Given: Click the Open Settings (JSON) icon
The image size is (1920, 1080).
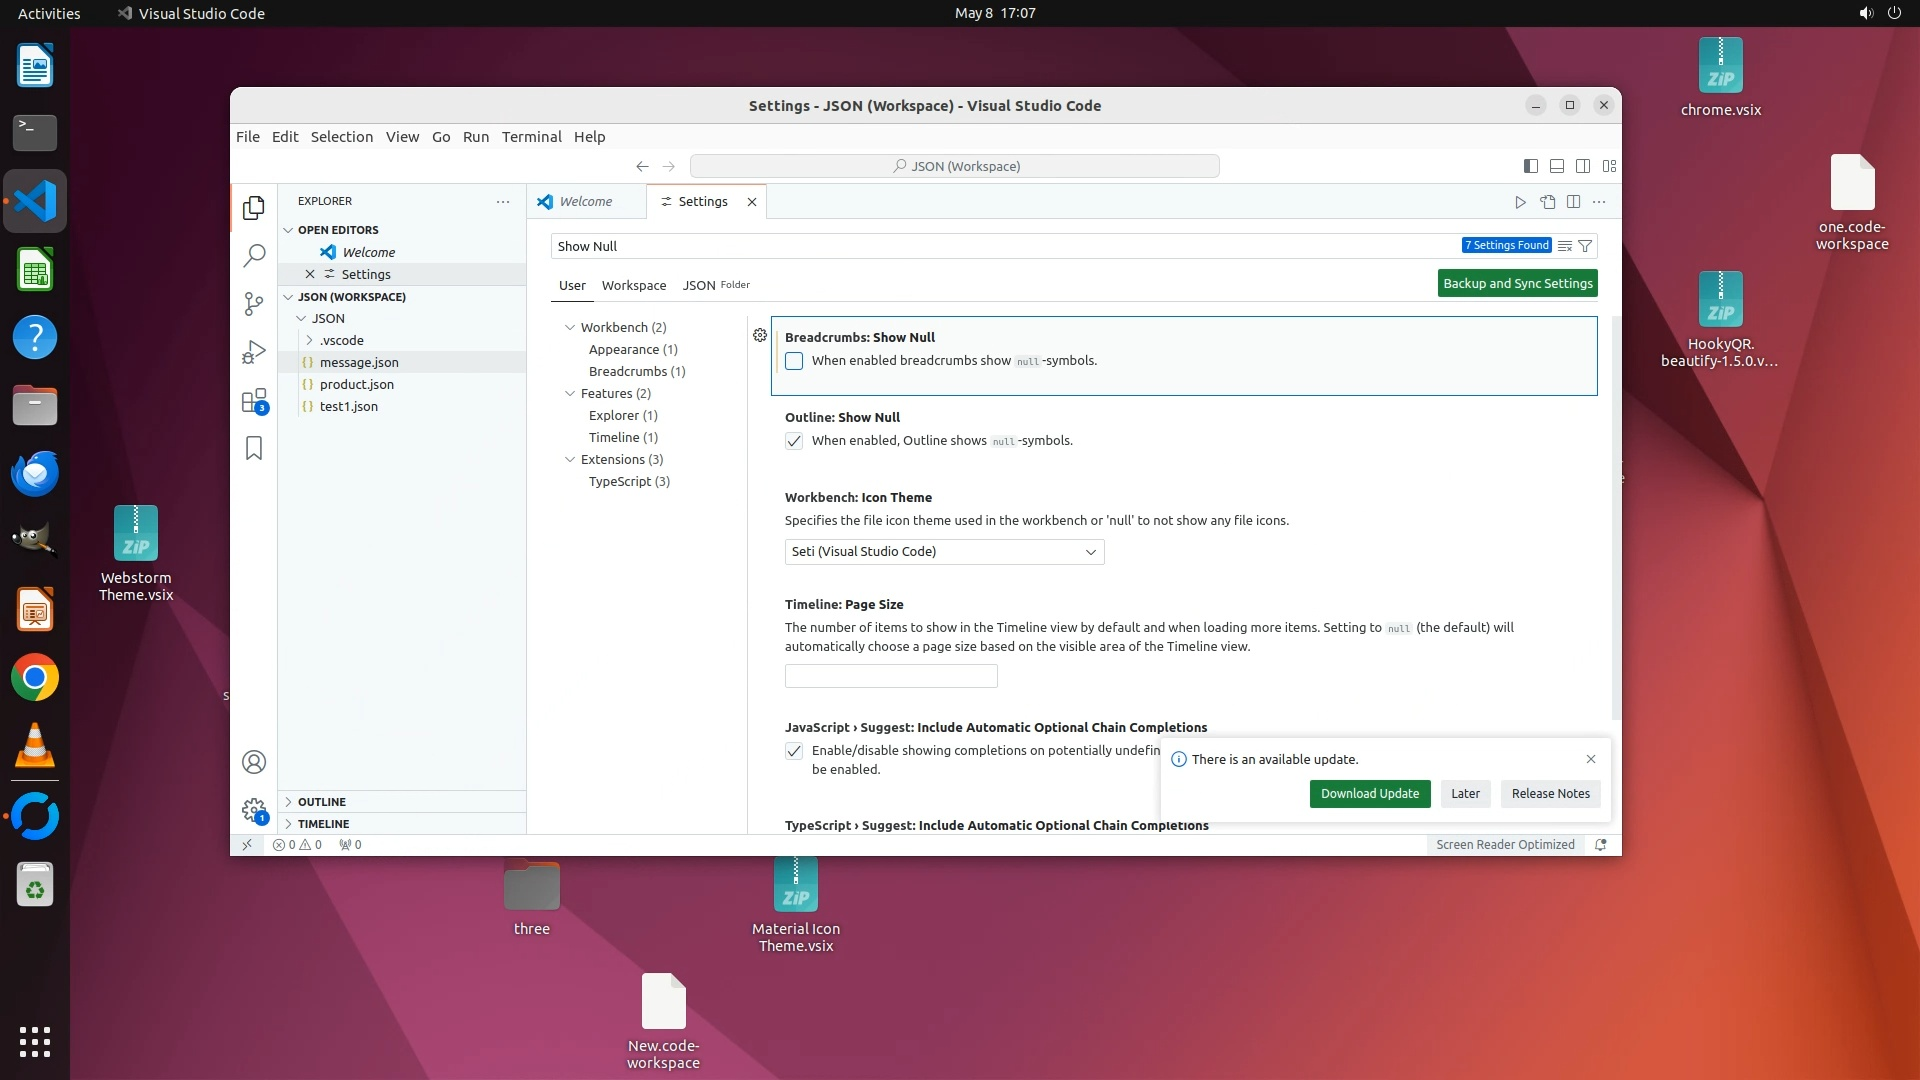Looking at the screenshot, I should click(x=1547, y=202).
